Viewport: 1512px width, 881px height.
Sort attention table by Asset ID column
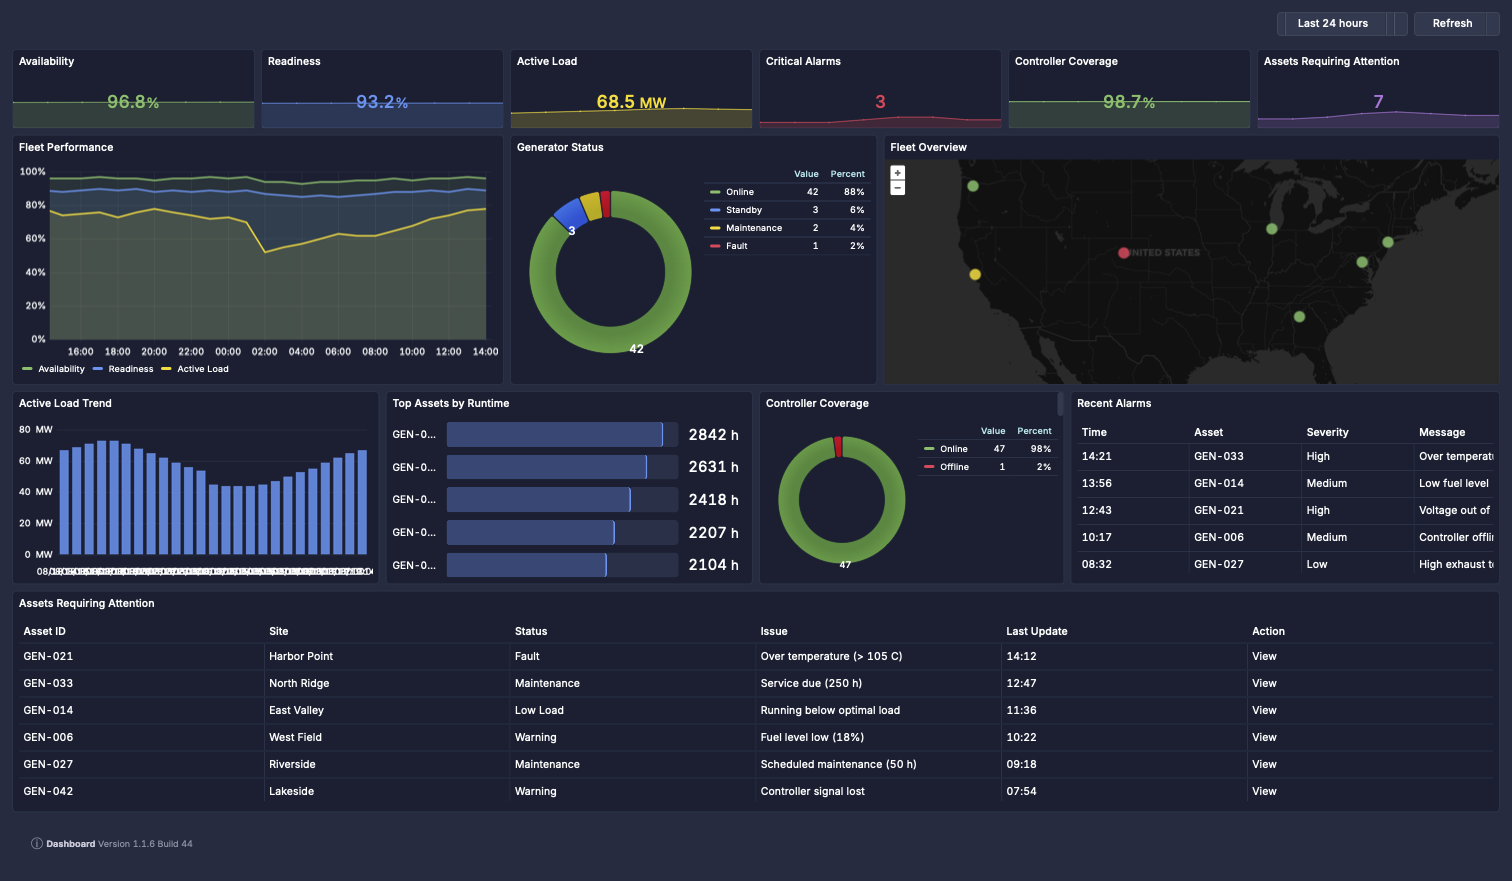point(44,631)
